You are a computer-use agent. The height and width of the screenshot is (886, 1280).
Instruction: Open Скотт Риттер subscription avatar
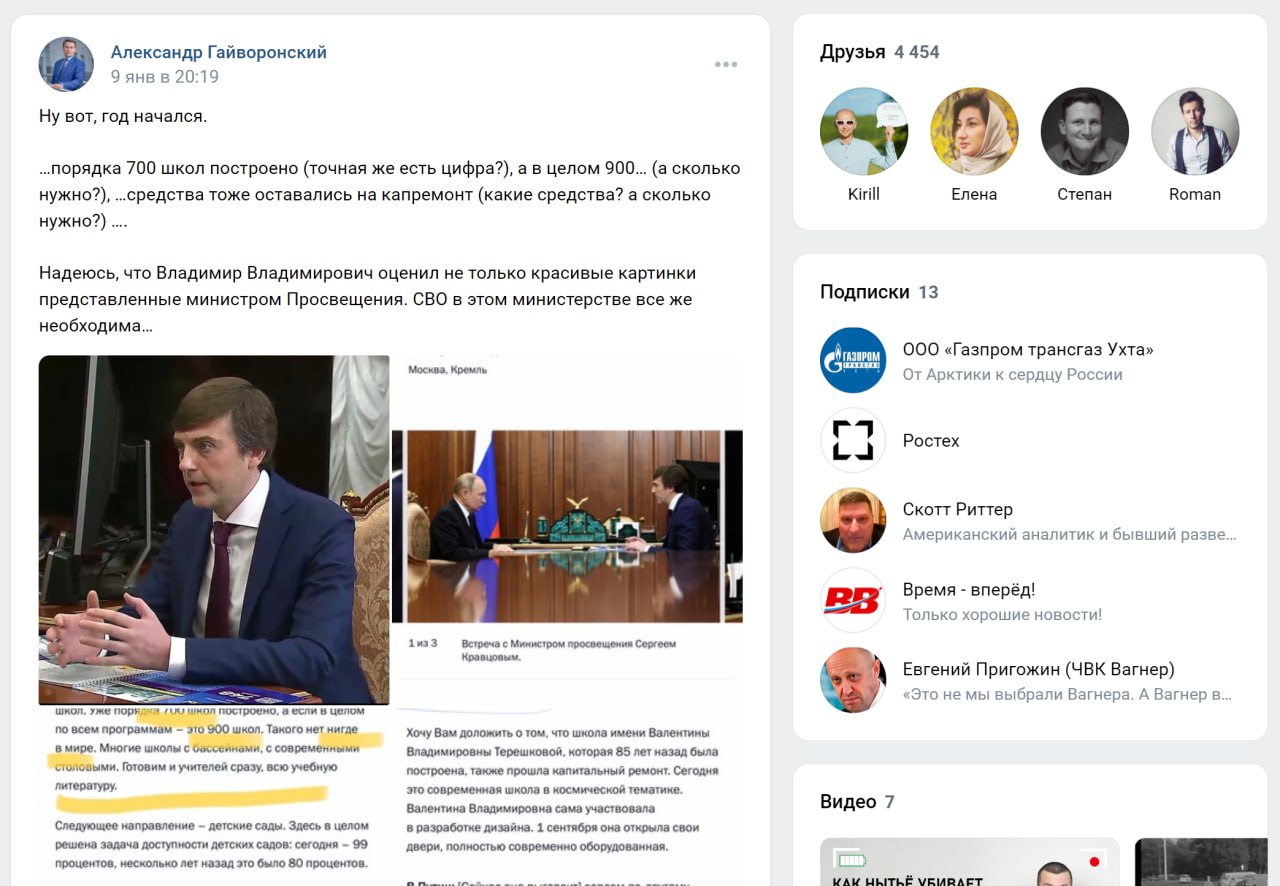[853, 520]
